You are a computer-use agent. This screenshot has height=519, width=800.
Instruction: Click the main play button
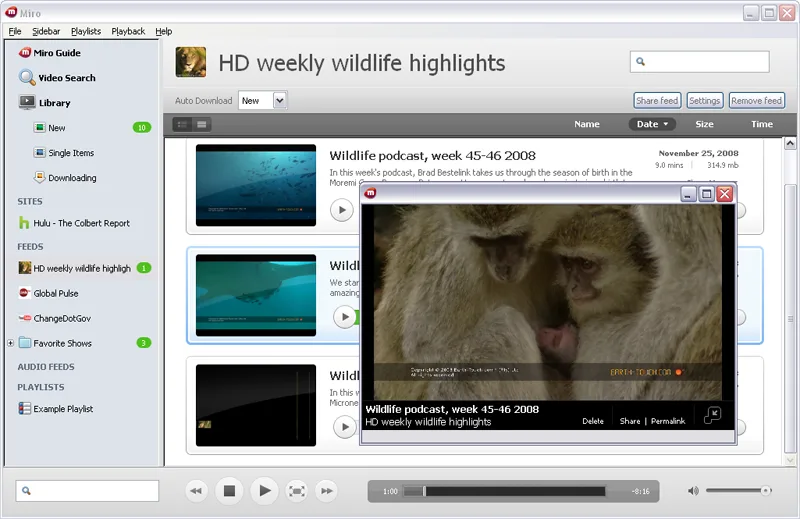[x=264, y=491]
